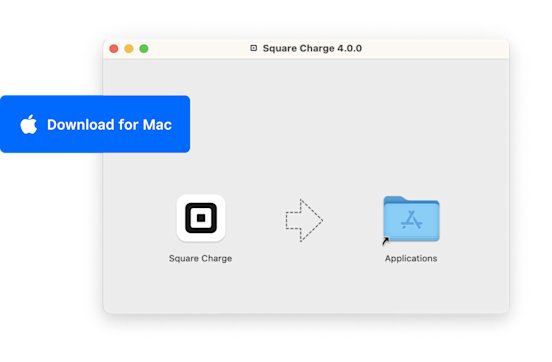Image resolution: width=552 pixels, height=362 pixels.
Task: Close the Square Charge 4.0.0 window
Action: pos(114,49)
